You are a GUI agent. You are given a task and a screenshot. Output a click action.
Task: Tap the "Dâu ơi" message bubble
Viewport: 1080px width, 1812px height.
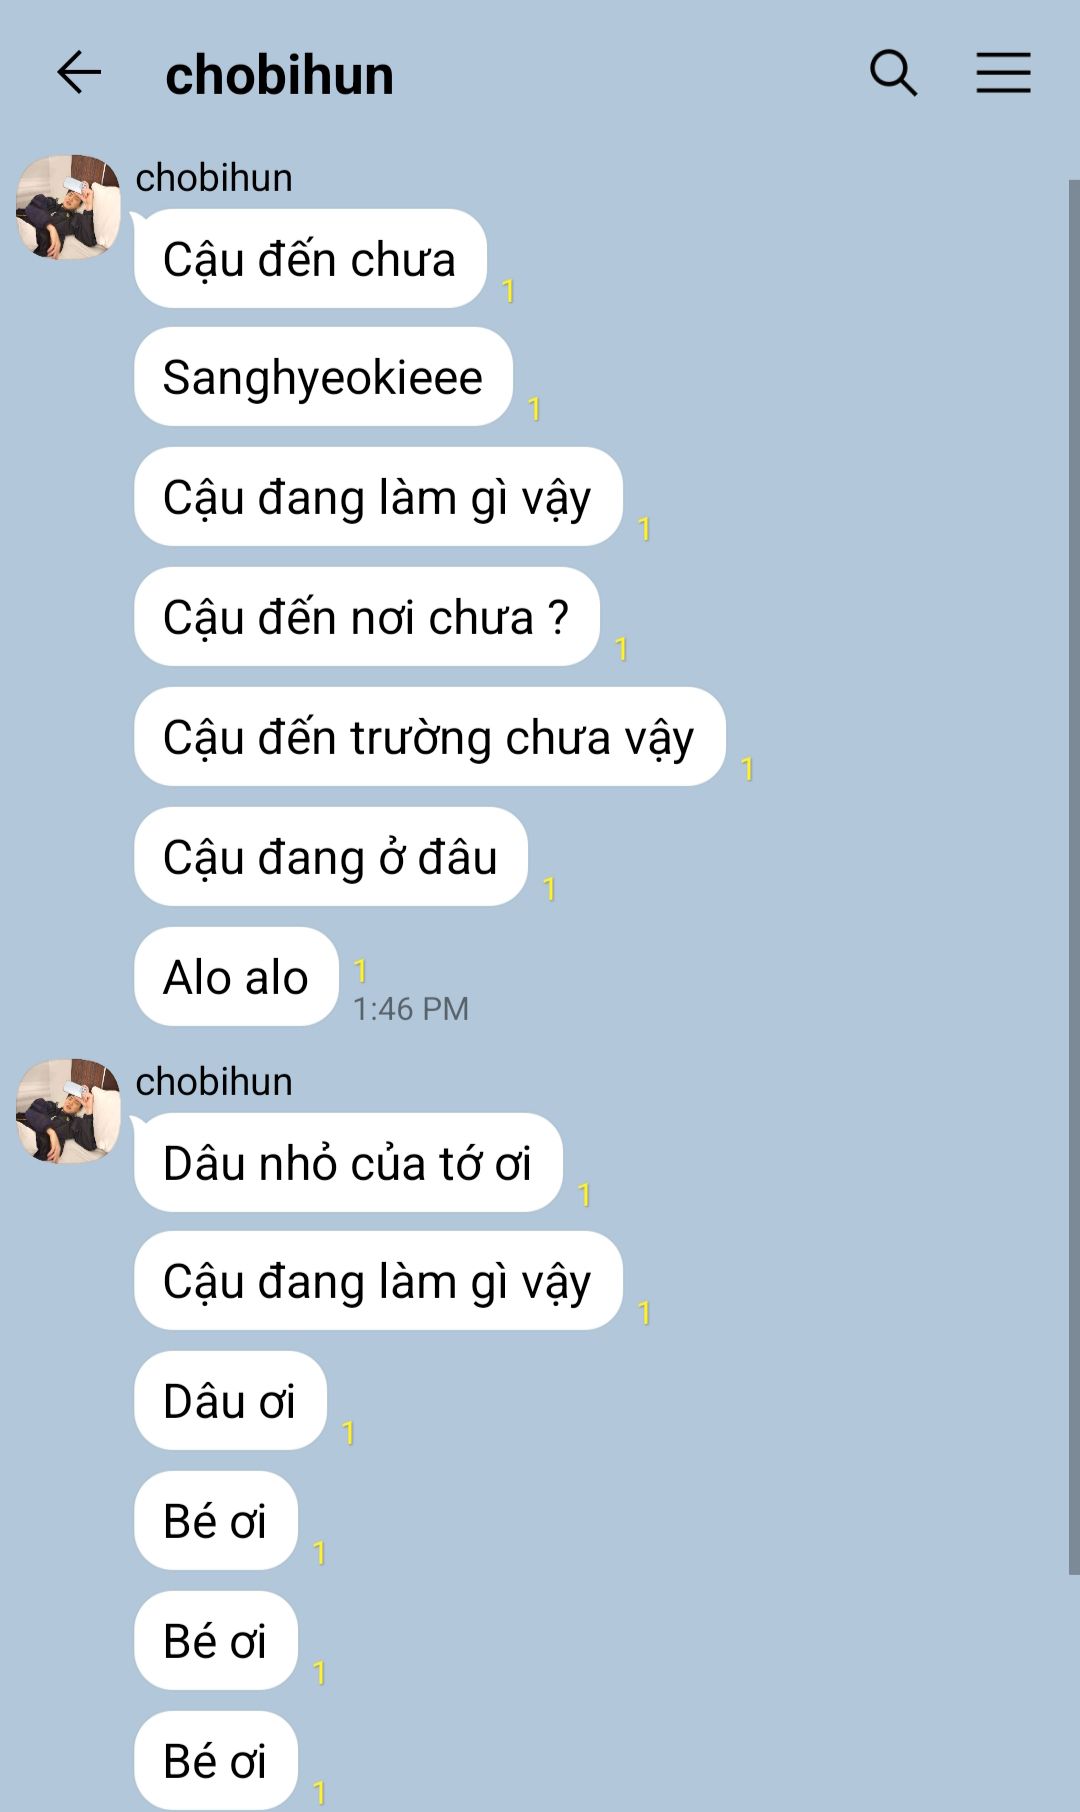230,1401
